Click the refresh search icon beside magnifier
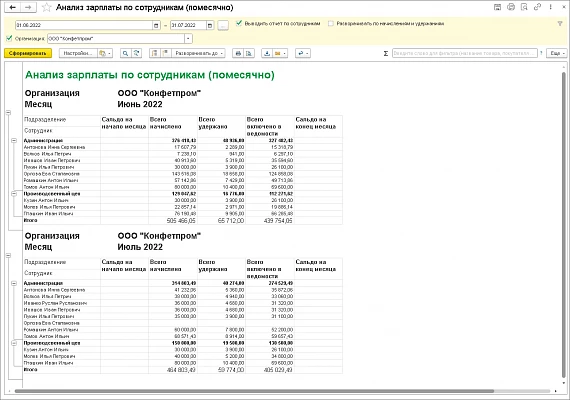This screenshot has width=570, height=400. [x=136, y=53]
